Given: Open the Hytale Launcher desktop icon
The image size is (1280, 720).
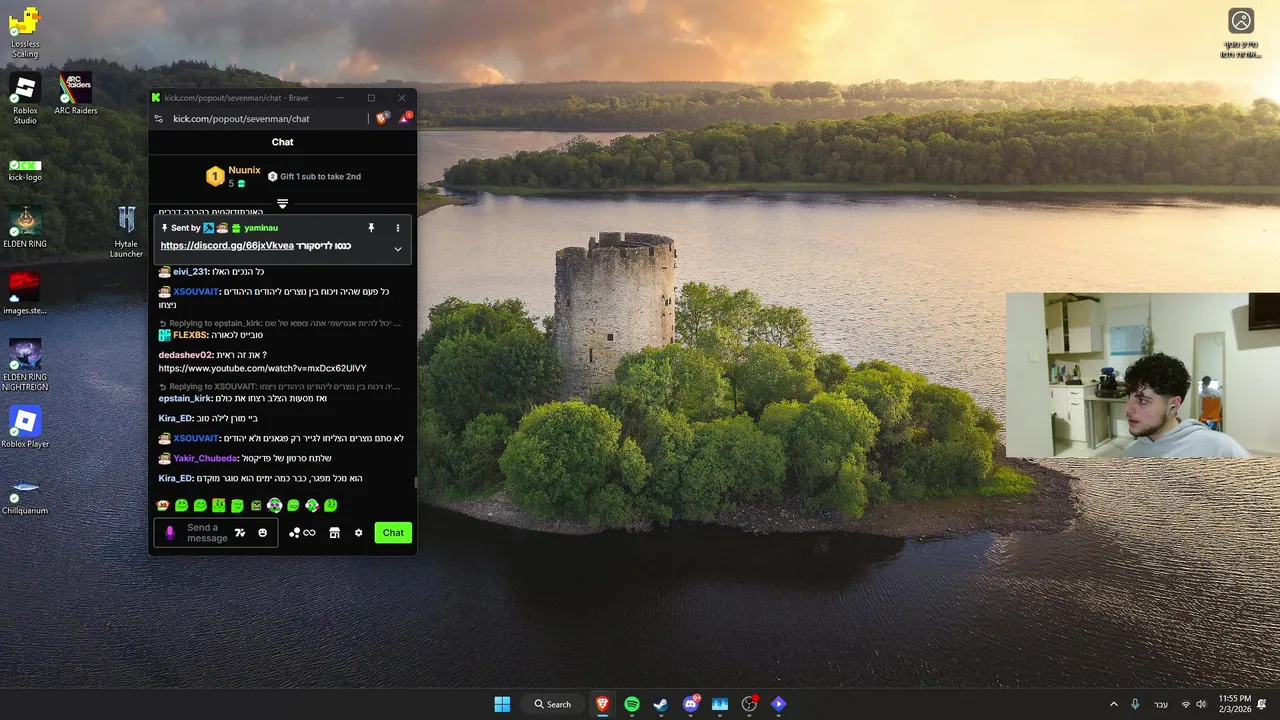Looking at the screenshot, I should (126, 232).
